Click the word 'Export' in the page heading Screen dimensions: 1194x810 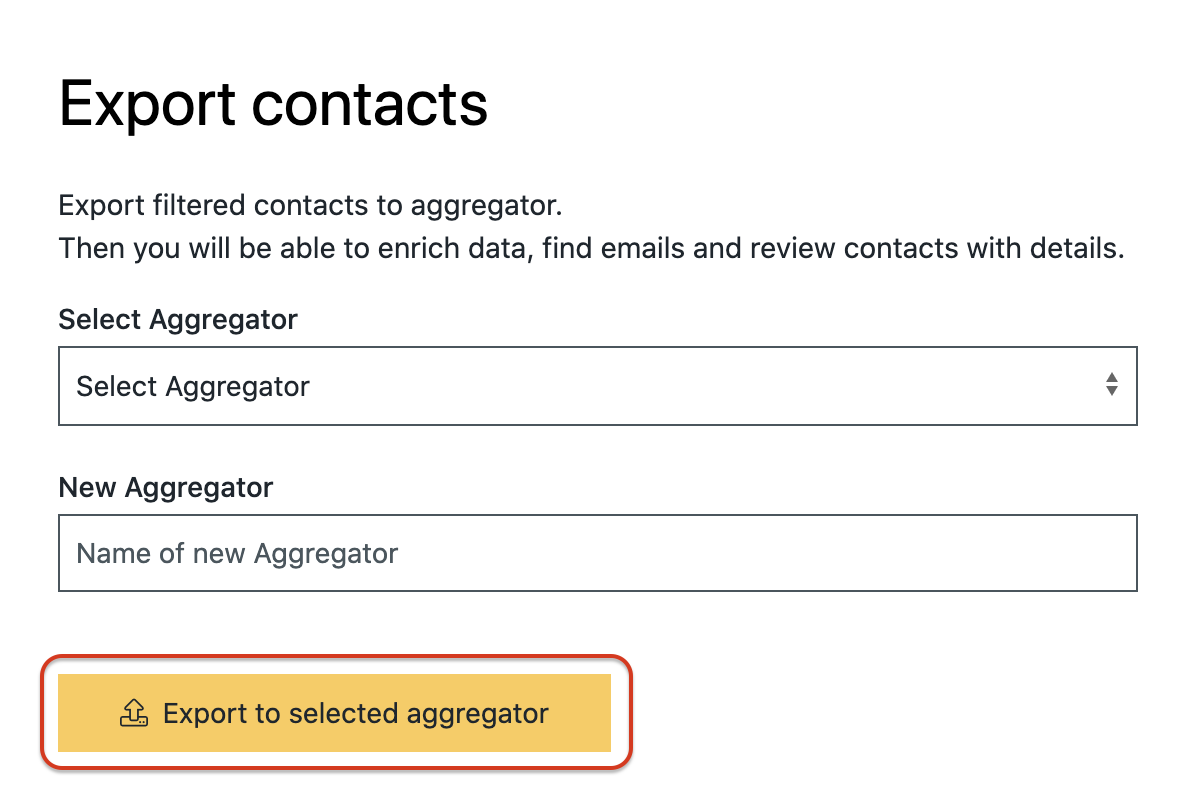148,103
